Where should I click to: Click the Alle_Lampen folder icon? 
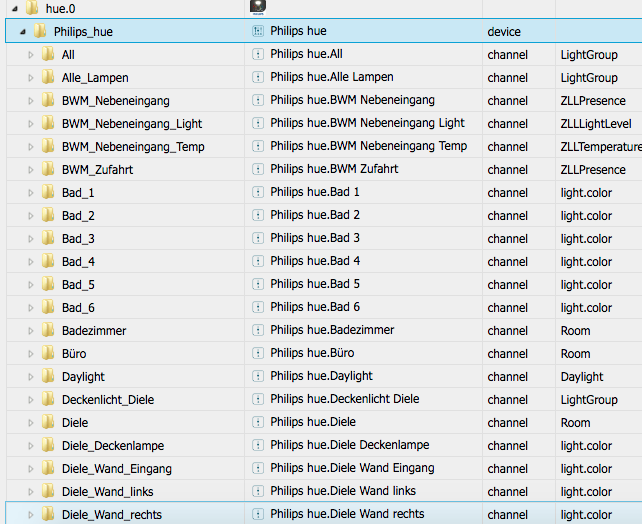(48, 77)
